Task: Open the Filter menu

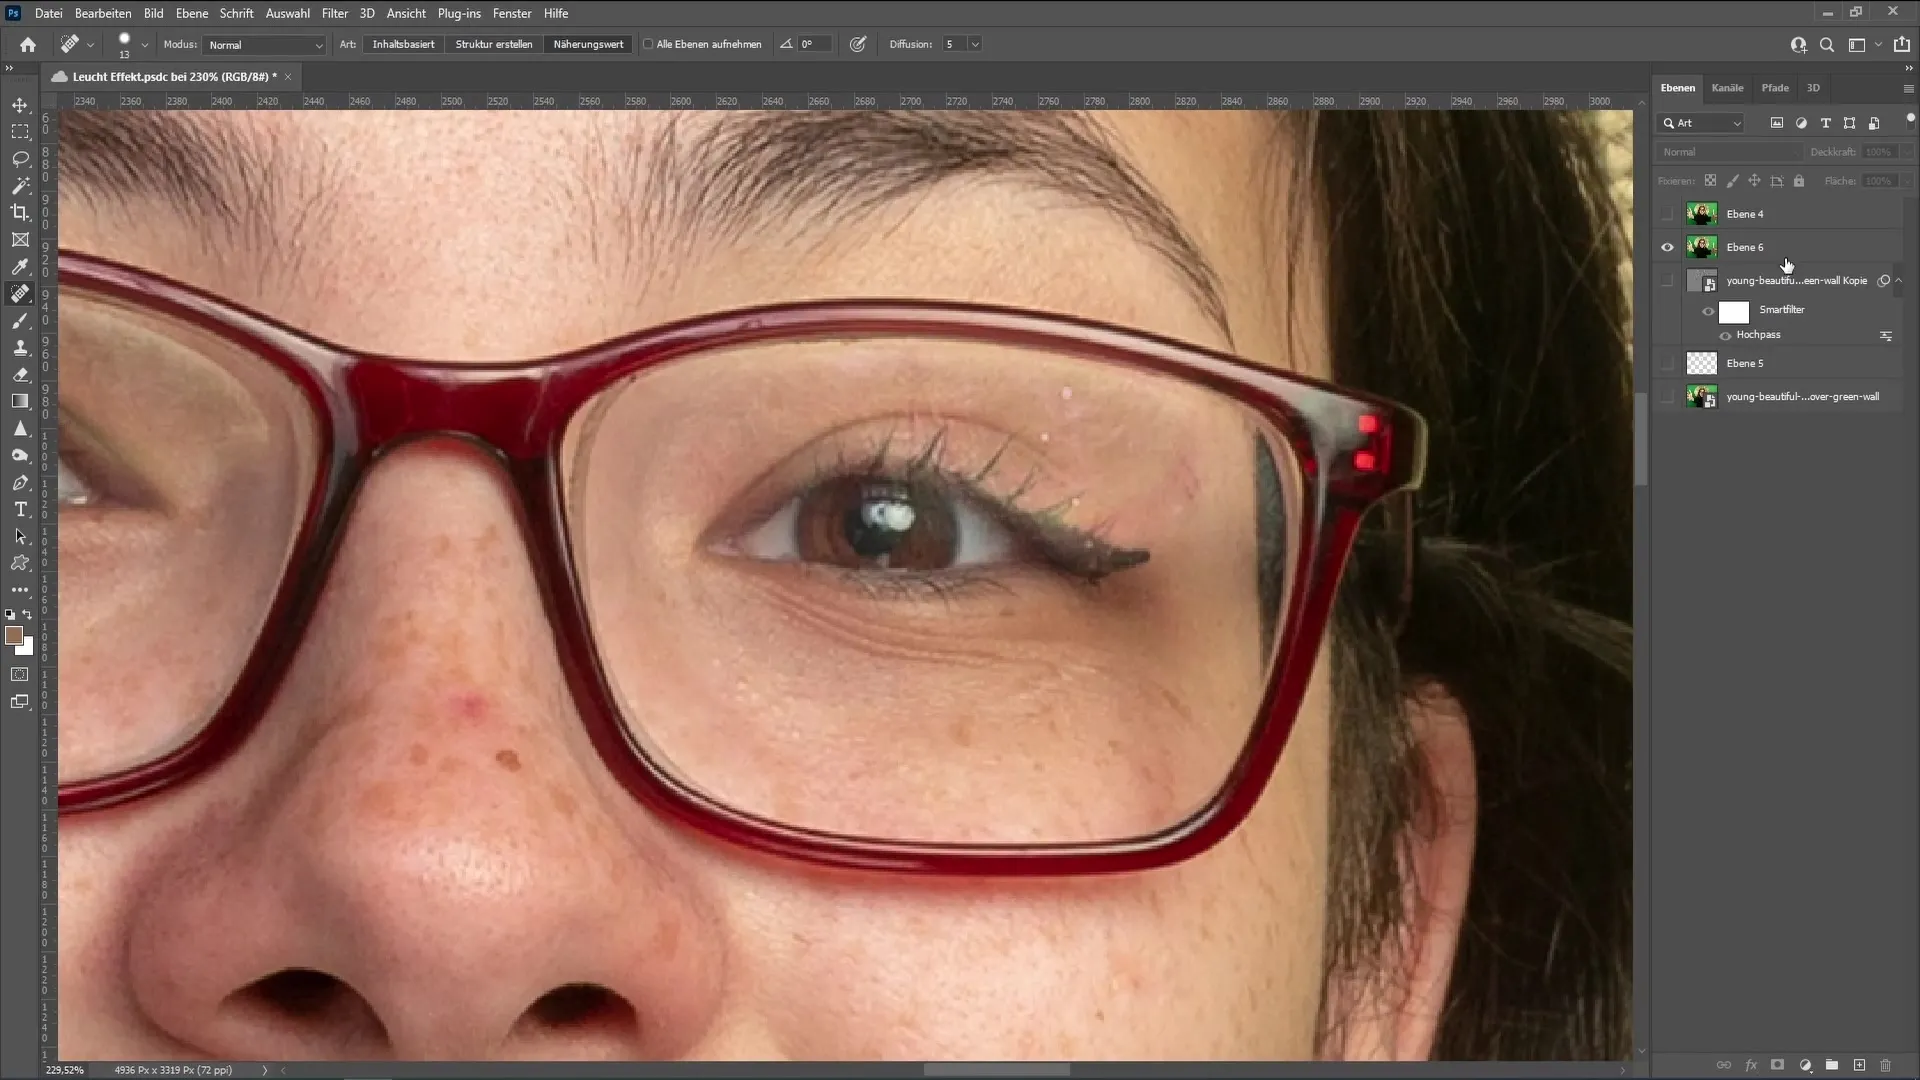Action: [334, 13]
